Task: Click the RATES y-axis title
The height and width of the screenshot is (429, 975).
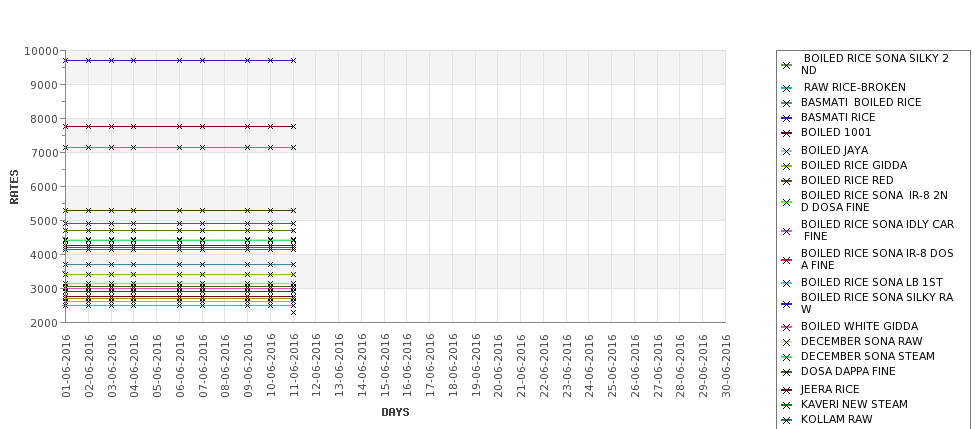Action: click(14, 187)
